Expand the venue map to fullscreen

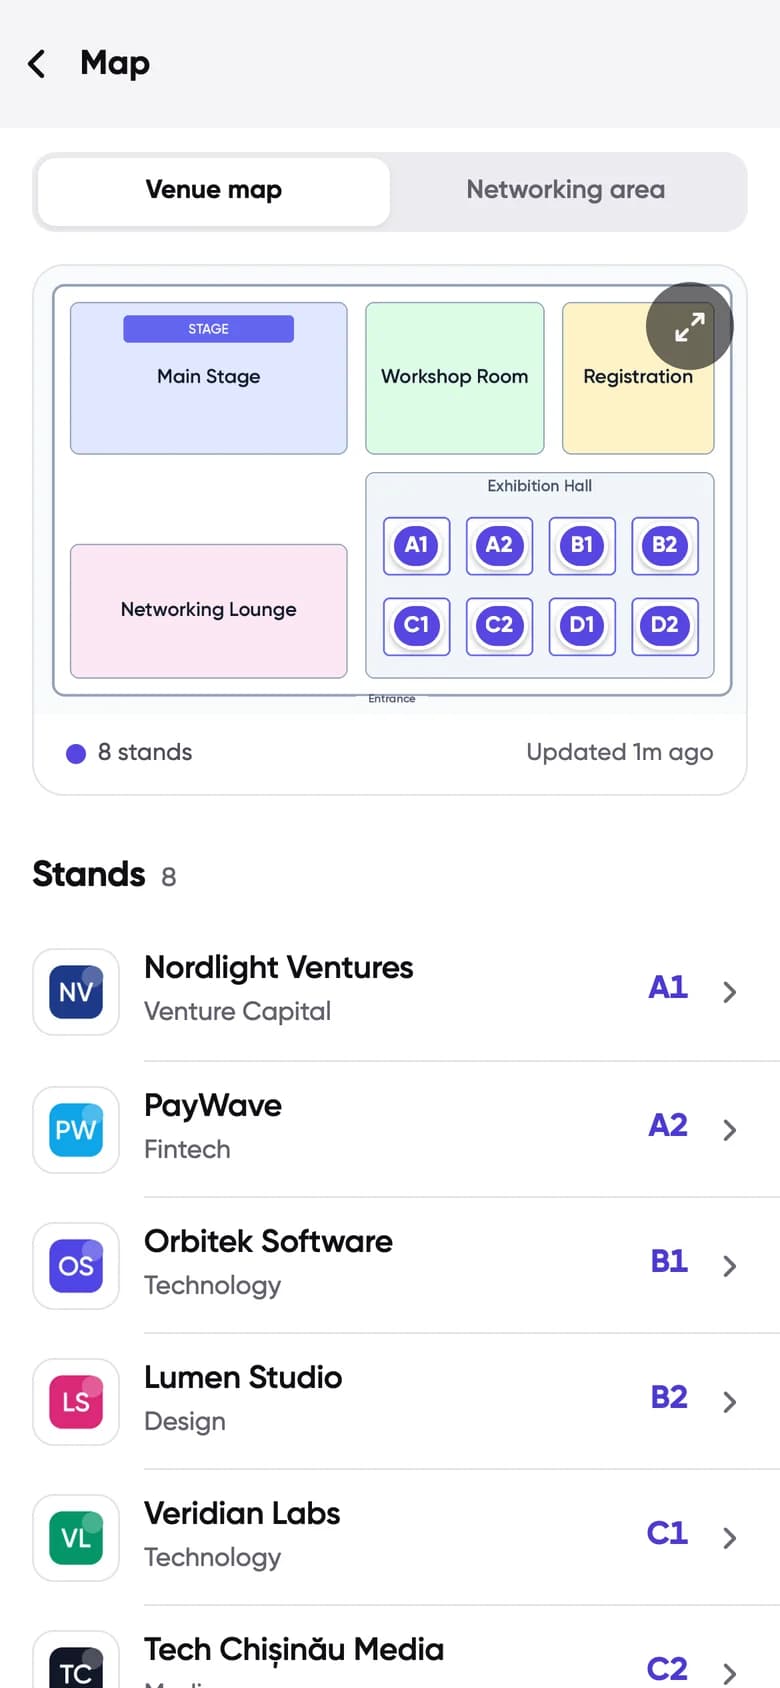[689, 326]
